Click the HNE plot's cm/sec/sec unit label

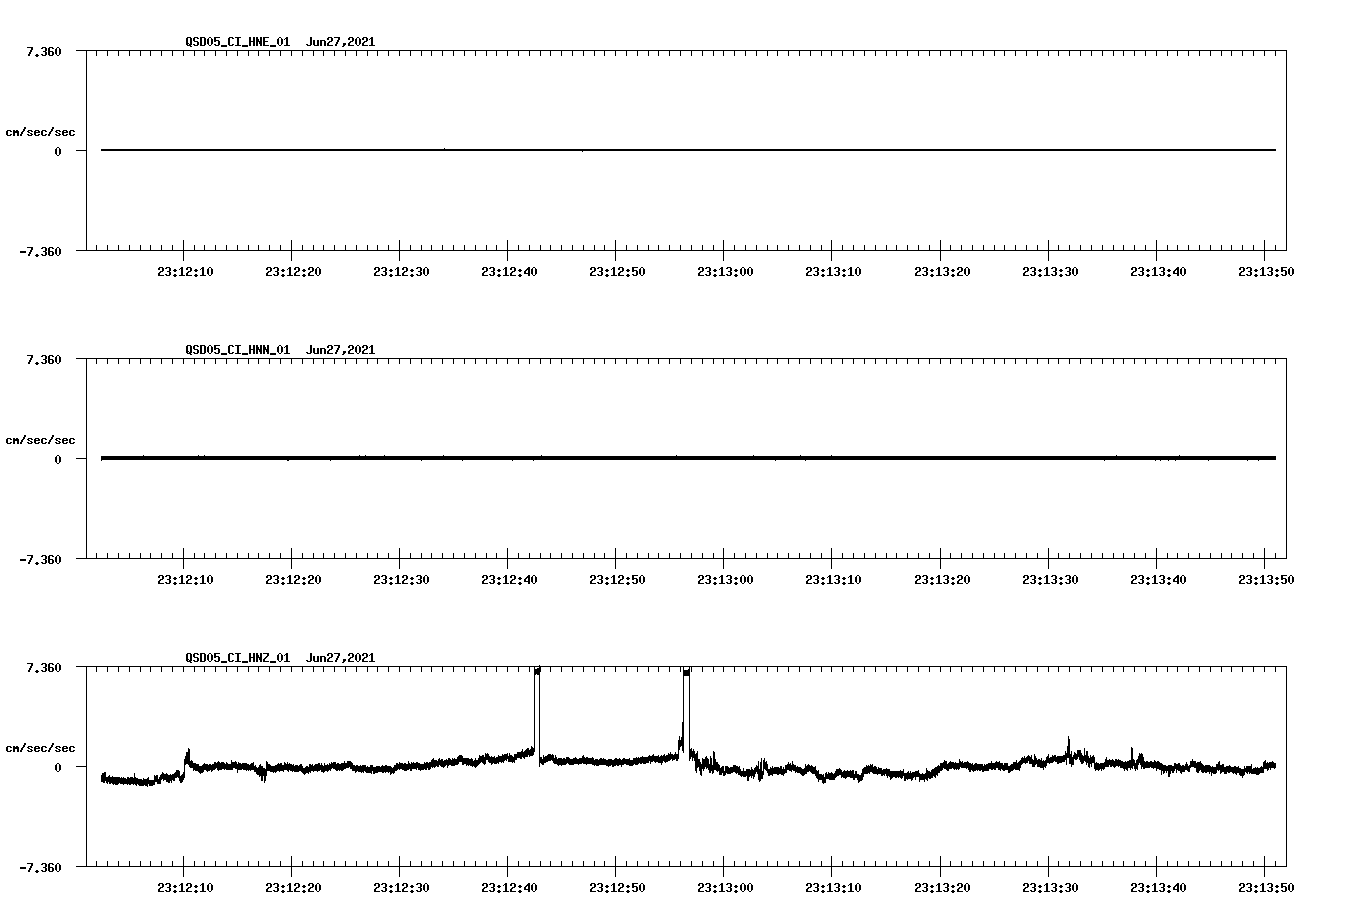click(41, 132)
